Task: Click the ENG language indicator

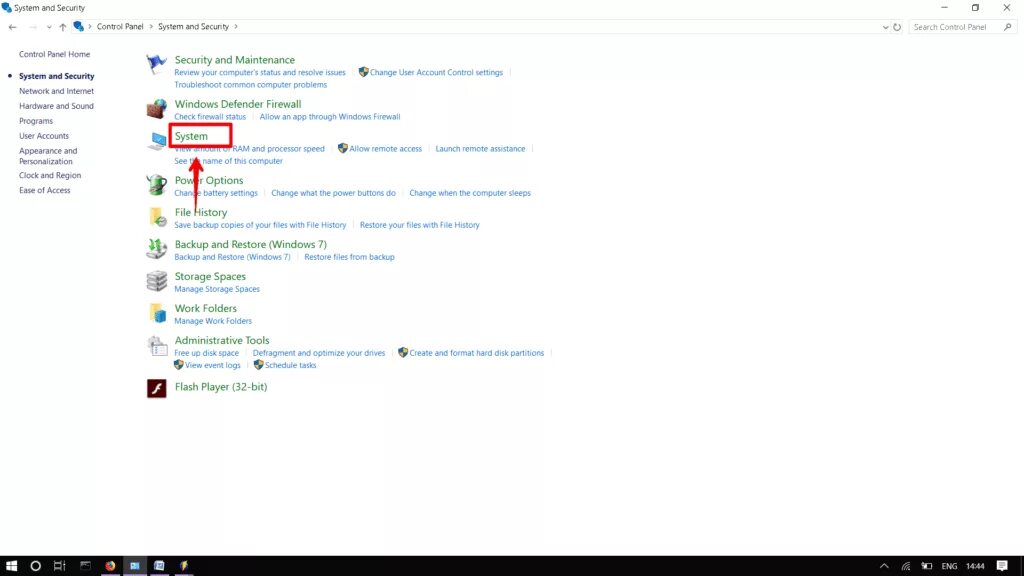Action: [949, 566]
